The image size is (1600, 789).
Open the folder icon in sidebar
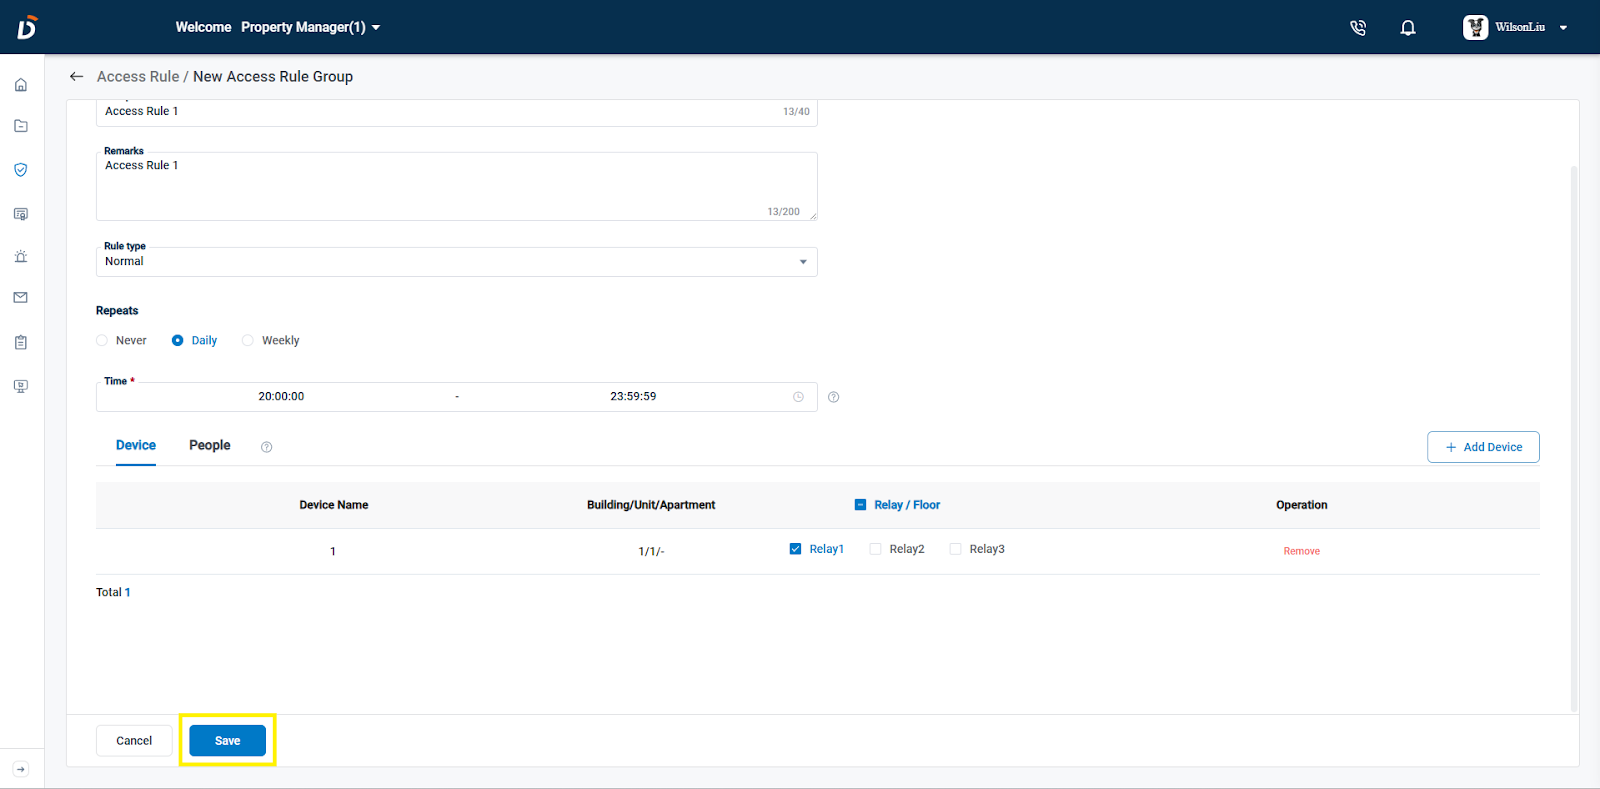tap(21, 126)
